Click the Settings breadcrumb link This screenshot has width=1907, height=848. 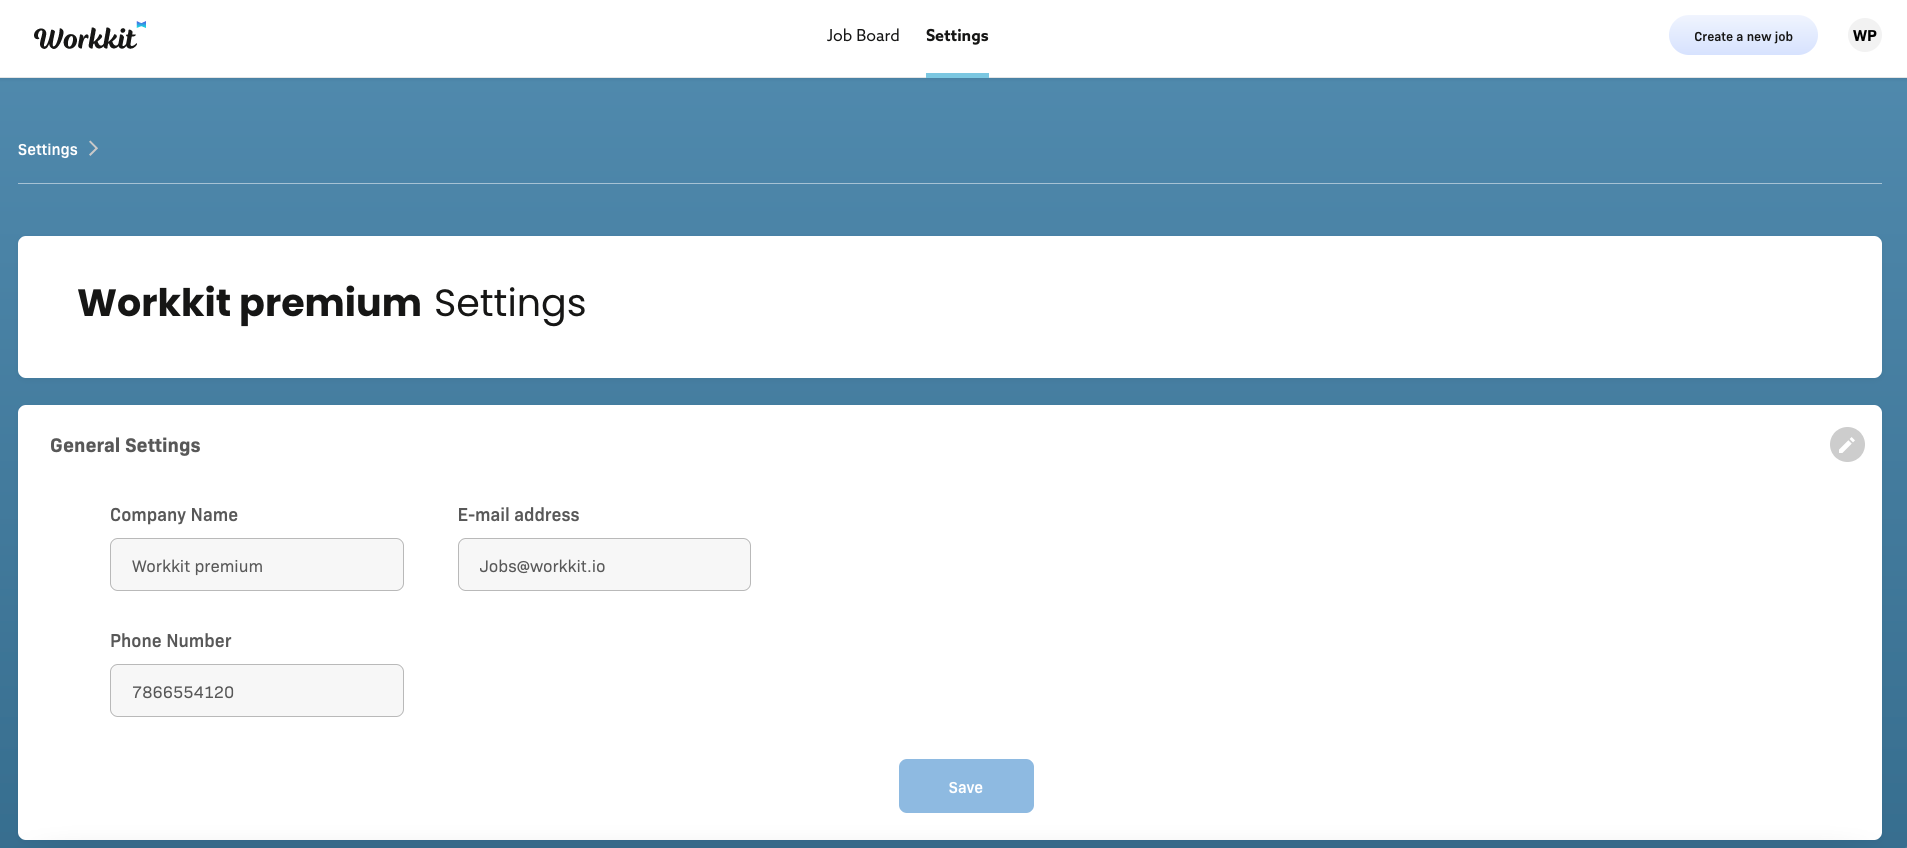(47, 150)
